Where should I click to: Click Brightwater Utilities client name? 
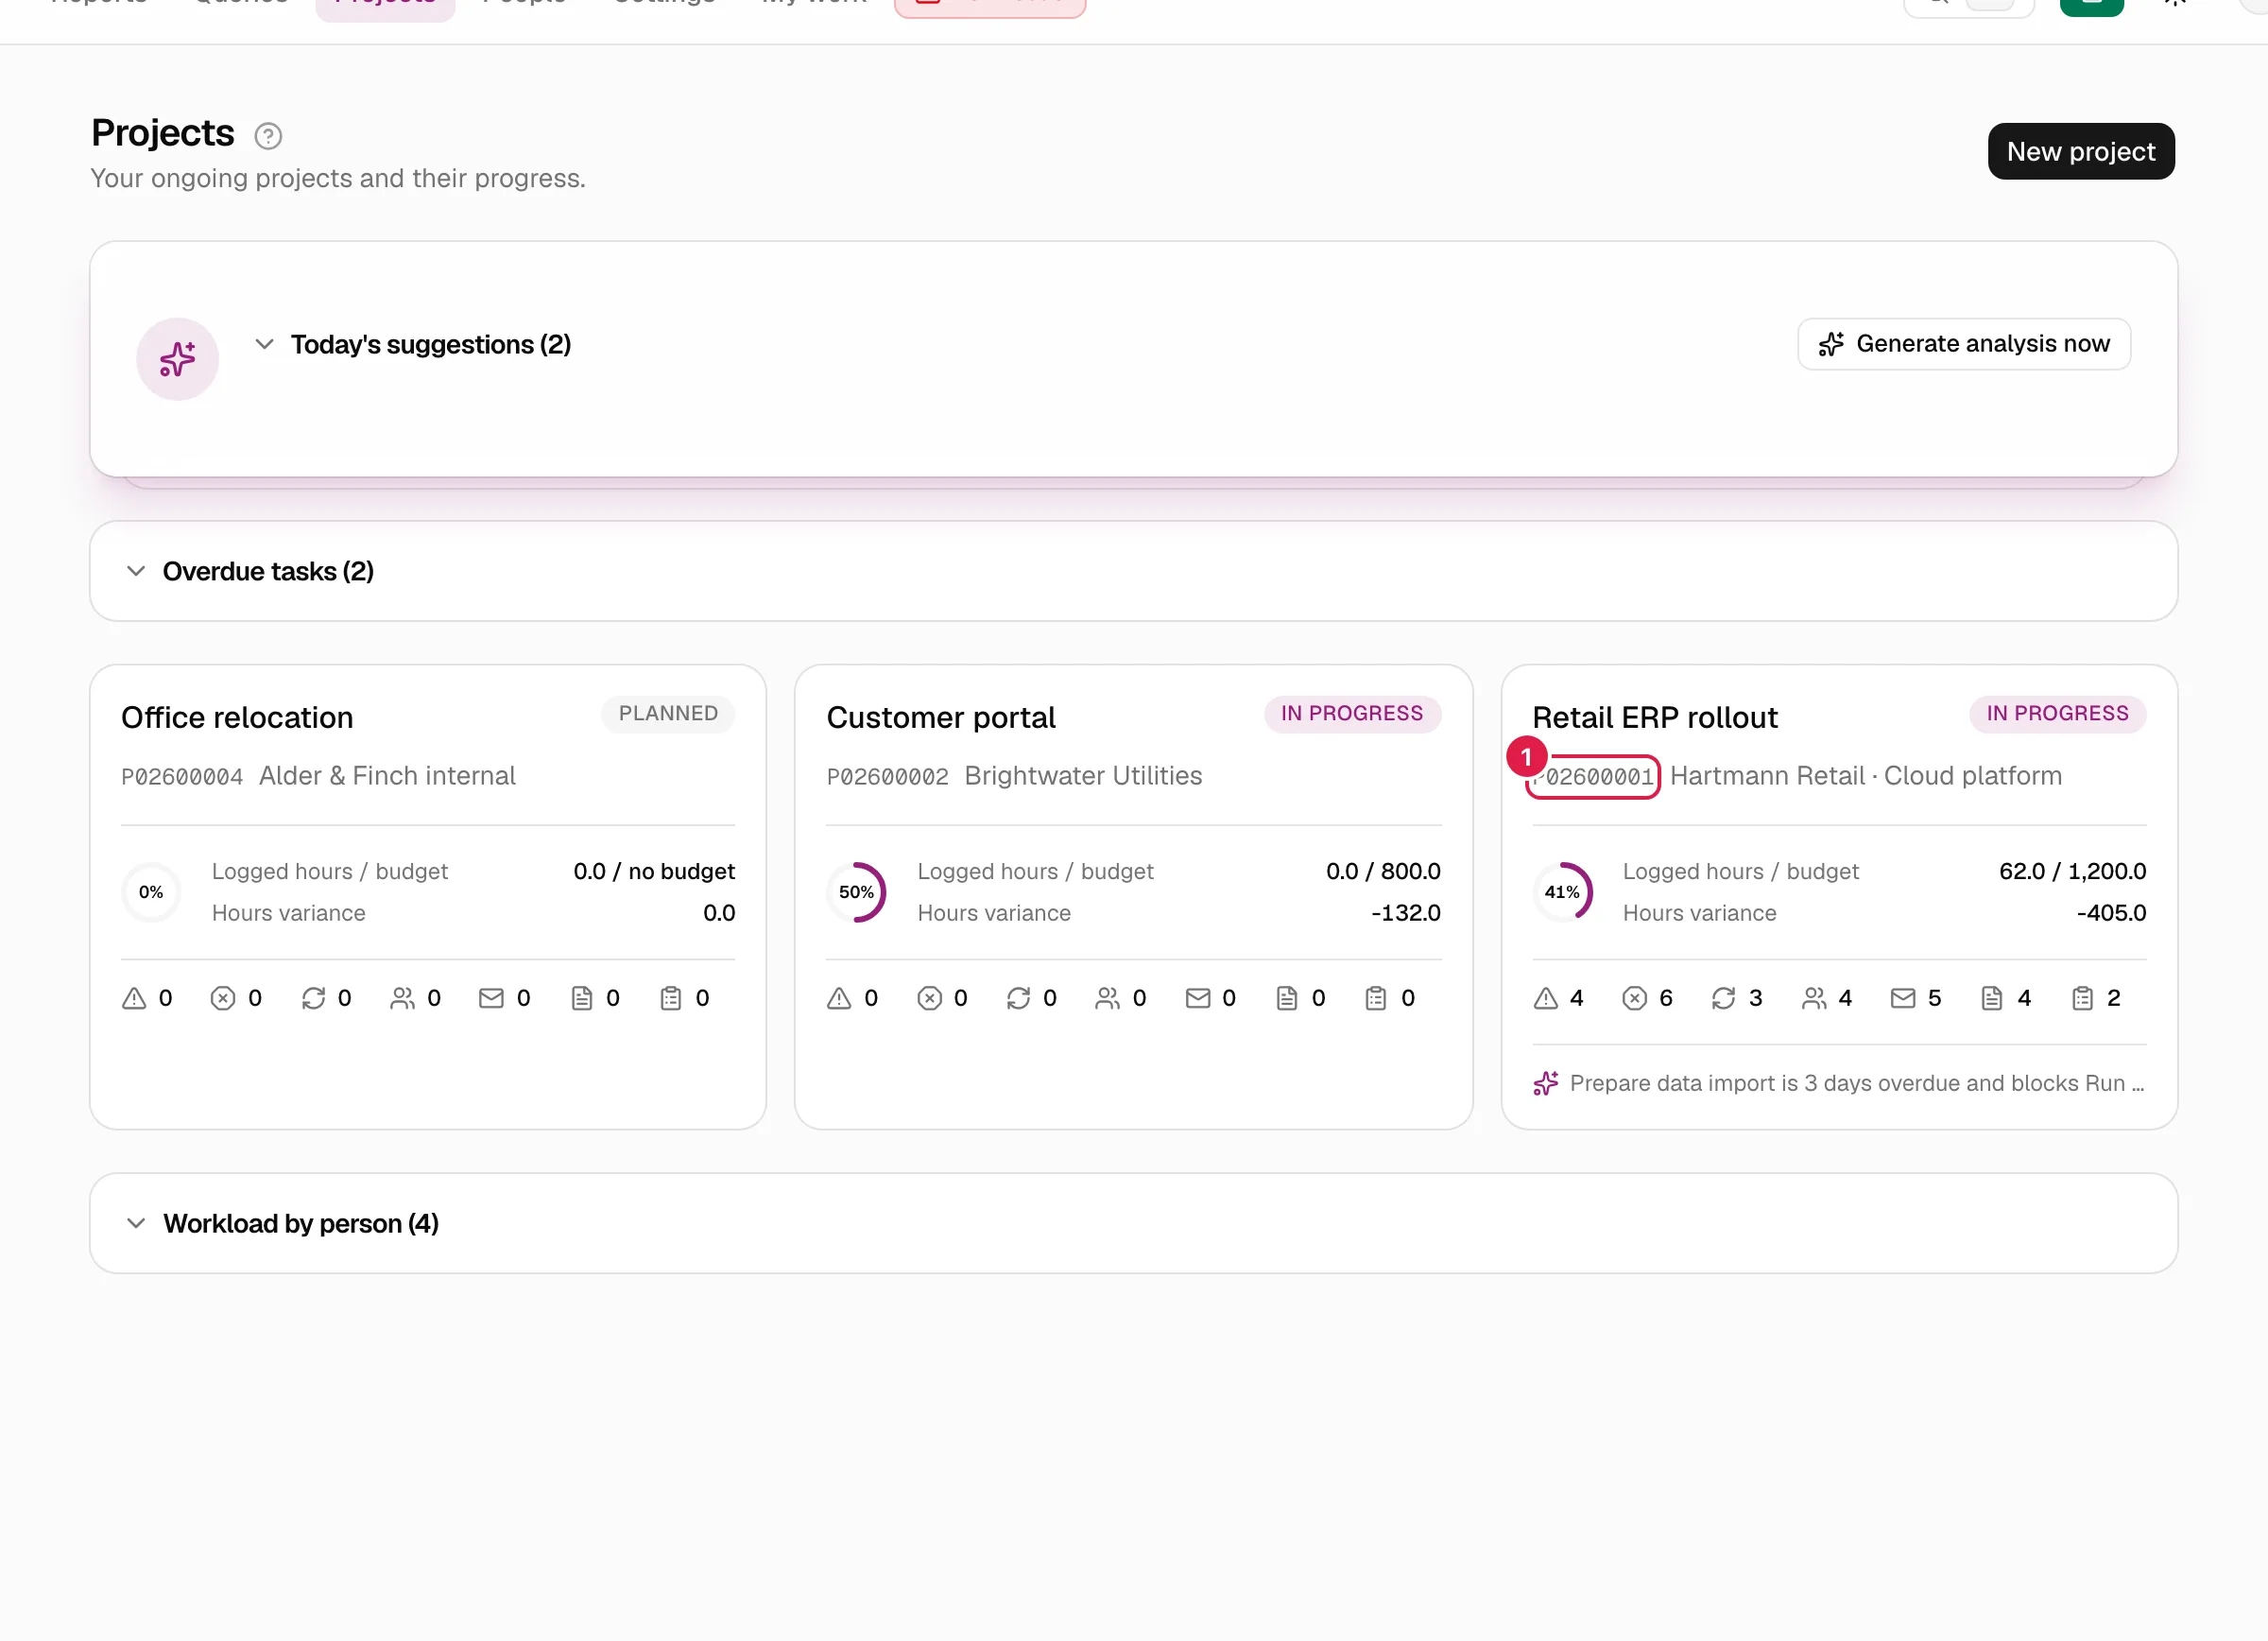pos(1083,776)
